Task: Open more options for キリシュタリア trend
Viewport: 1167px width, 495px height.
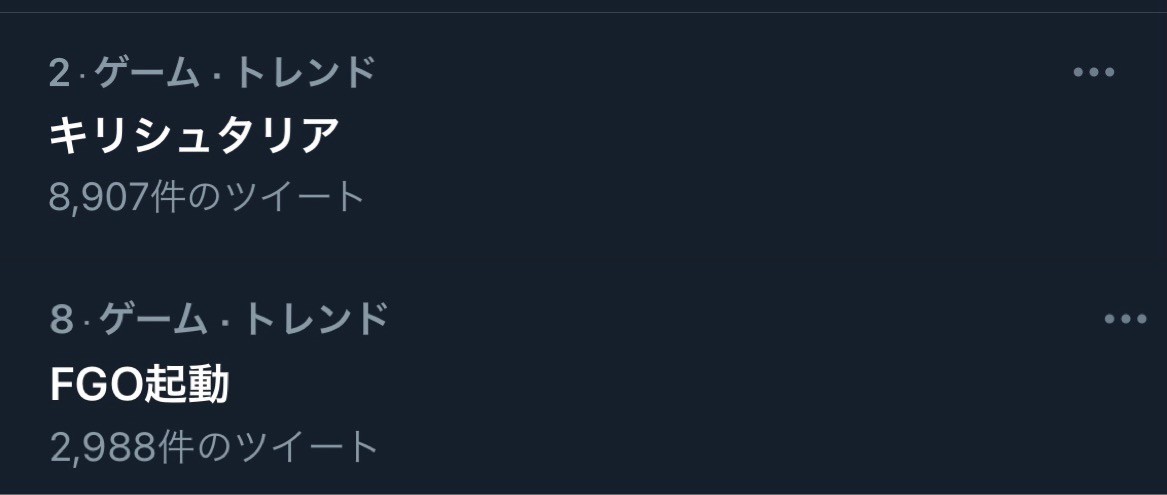Action: pos(1093,72)
